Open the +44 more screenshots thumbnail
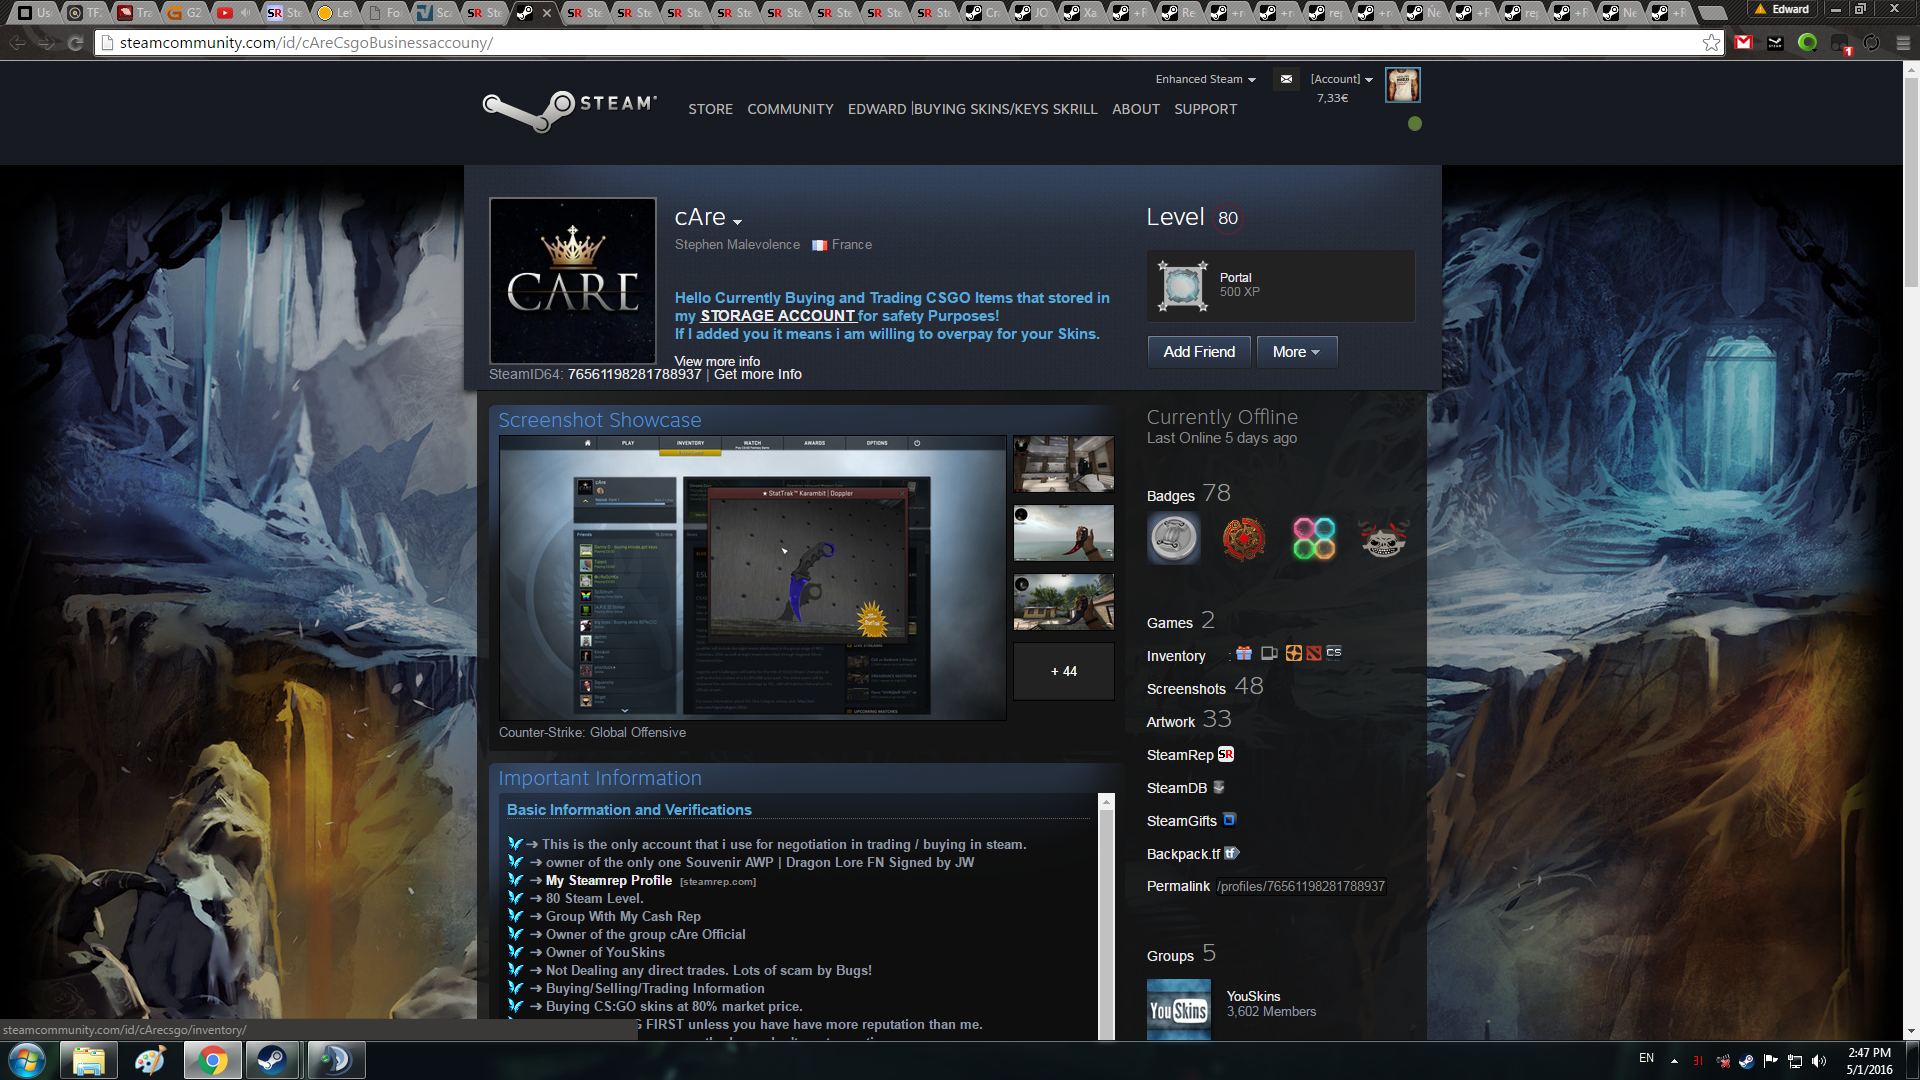 point(1063,671)
